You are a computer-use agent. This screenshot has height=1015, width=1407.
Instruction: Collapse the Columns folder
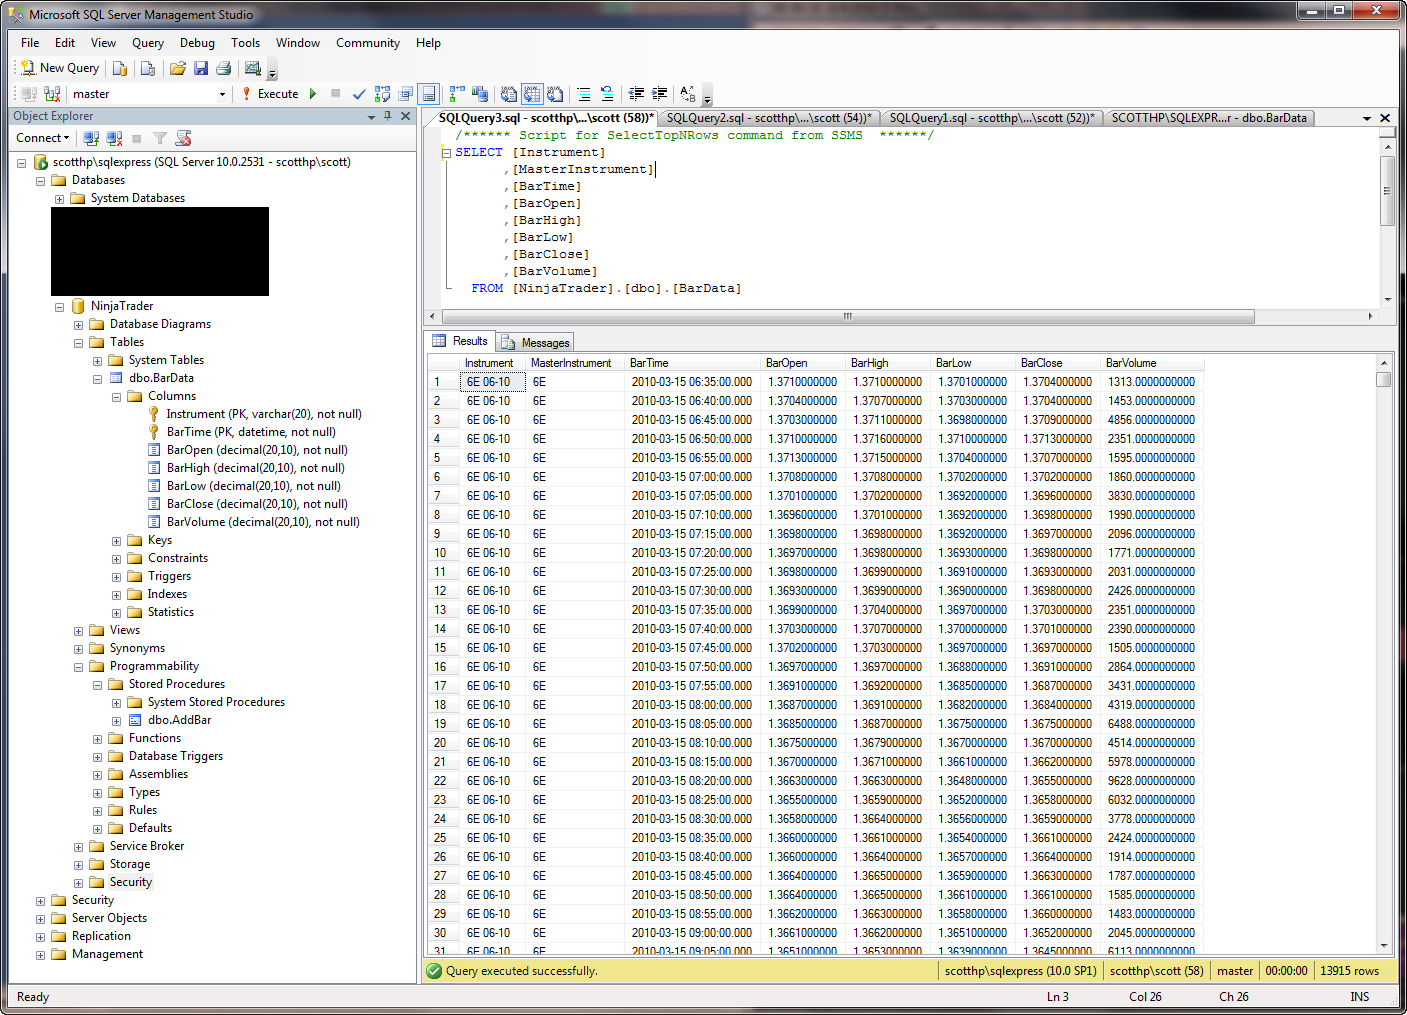116,397
